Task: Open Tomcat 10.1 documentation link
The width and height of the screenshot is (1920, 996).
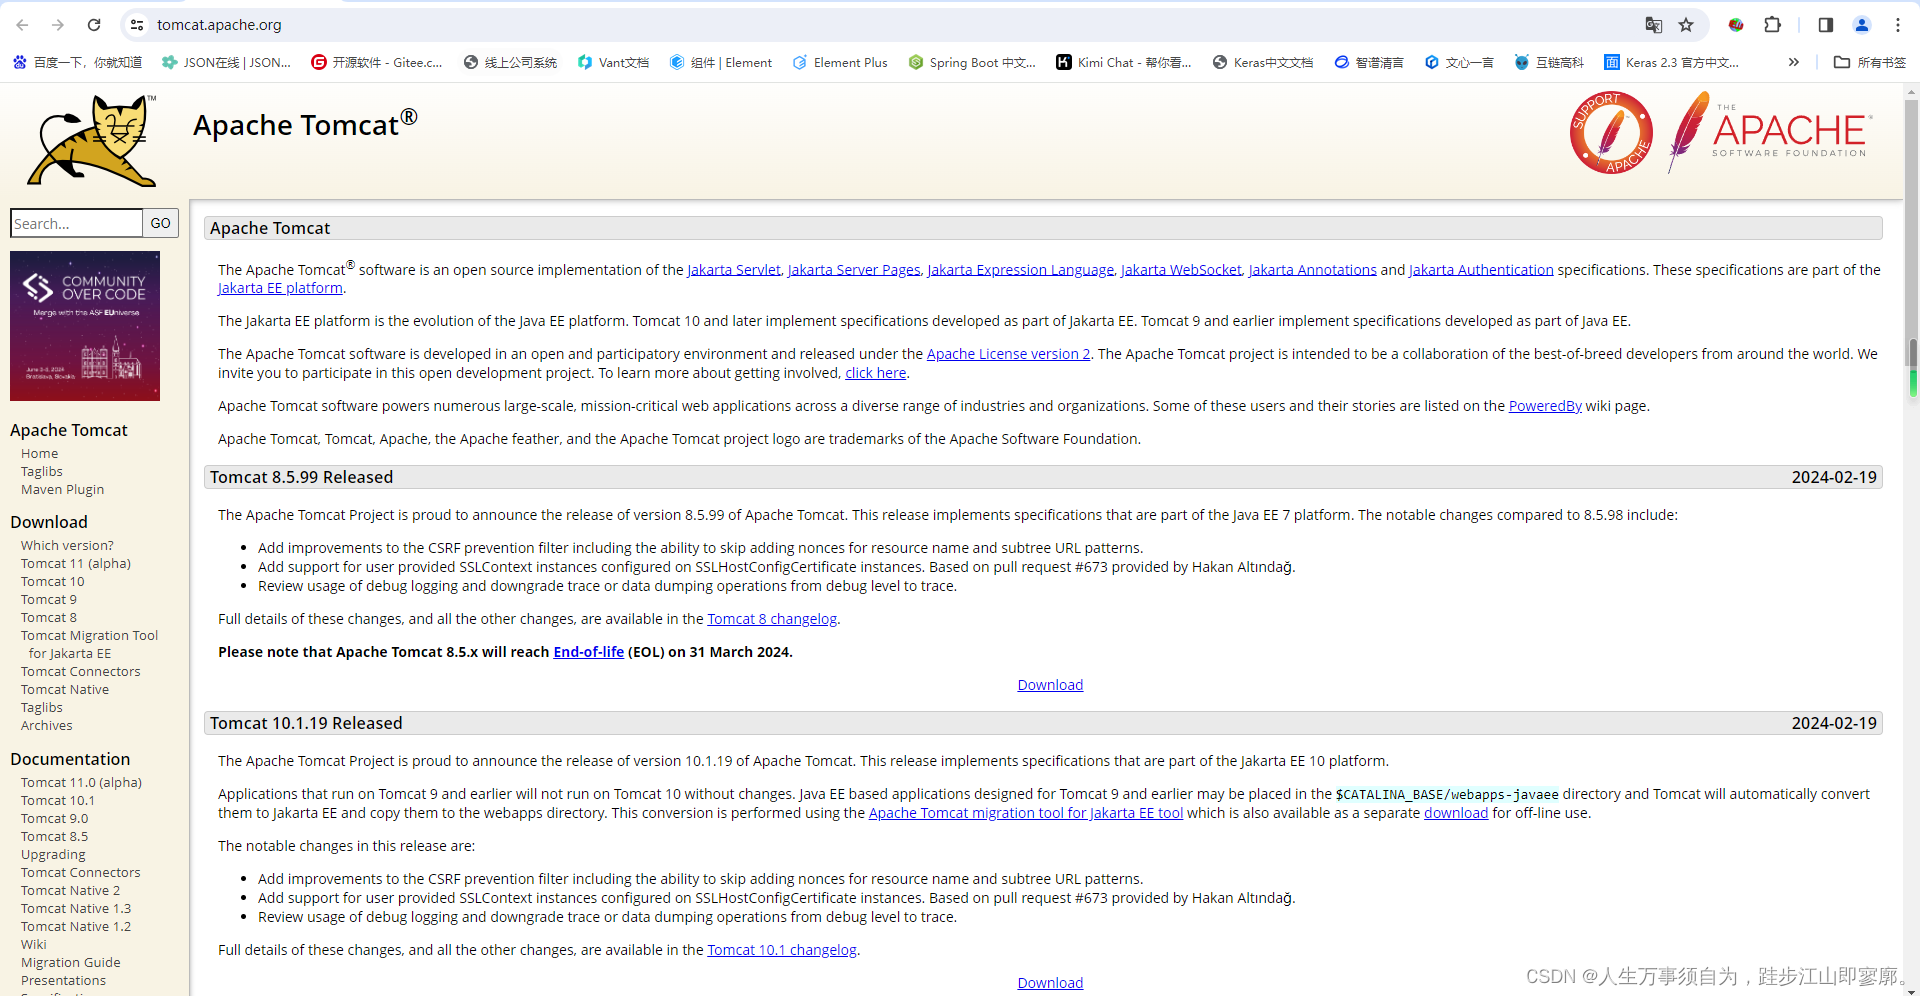Action: coord(58,800)
